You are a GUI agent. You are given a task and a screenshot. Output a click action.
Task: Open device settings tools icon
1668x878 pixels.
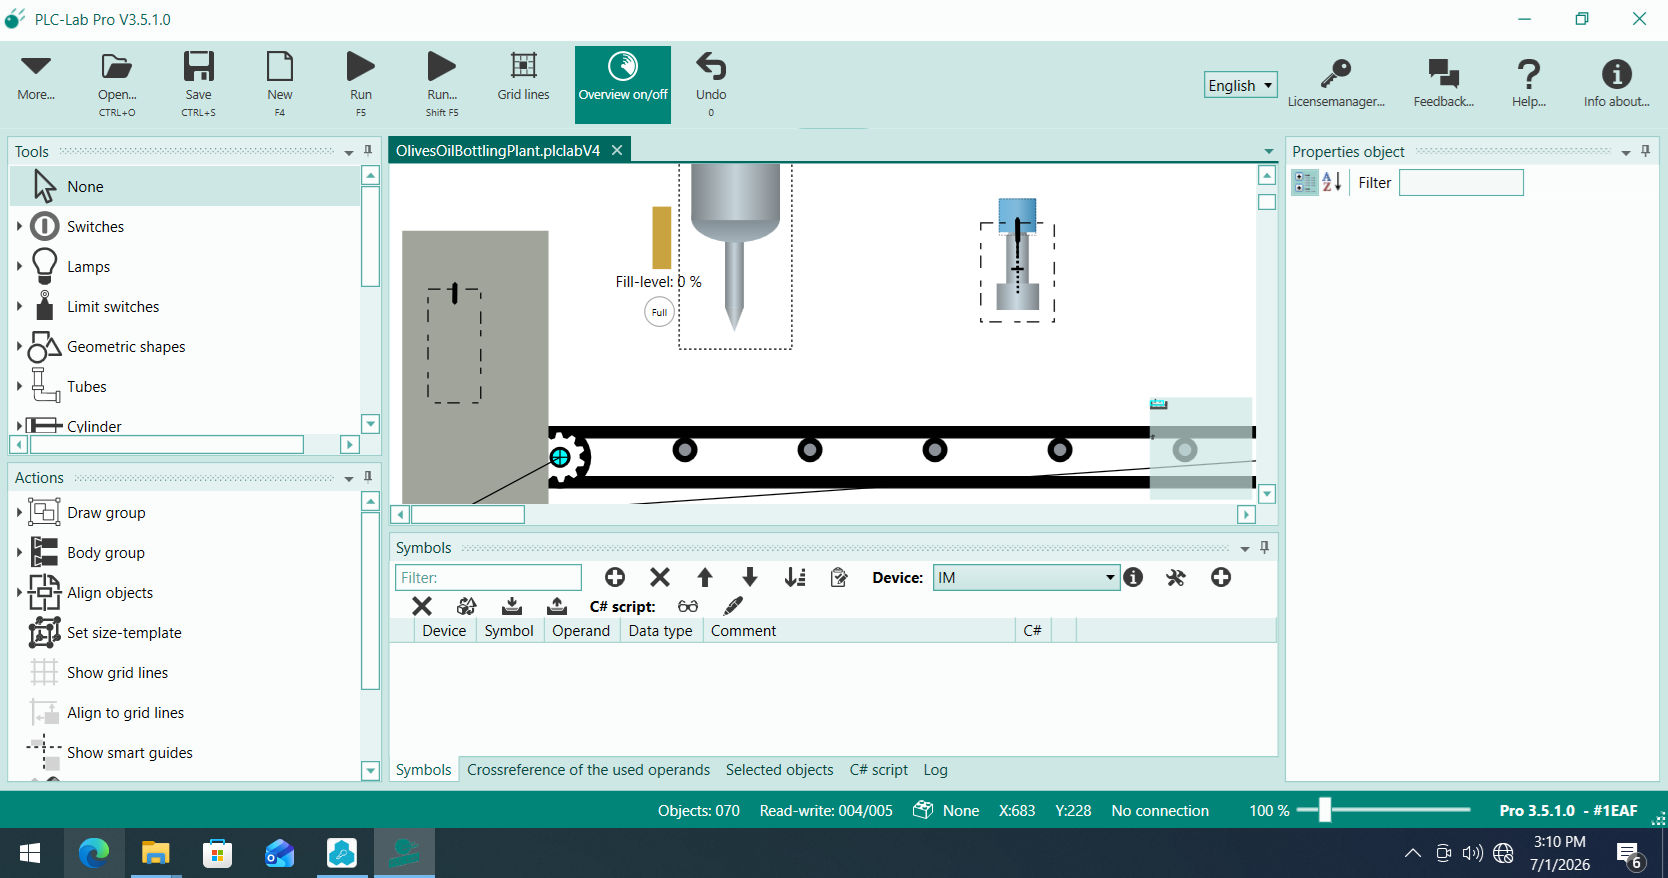(1176, 577)
